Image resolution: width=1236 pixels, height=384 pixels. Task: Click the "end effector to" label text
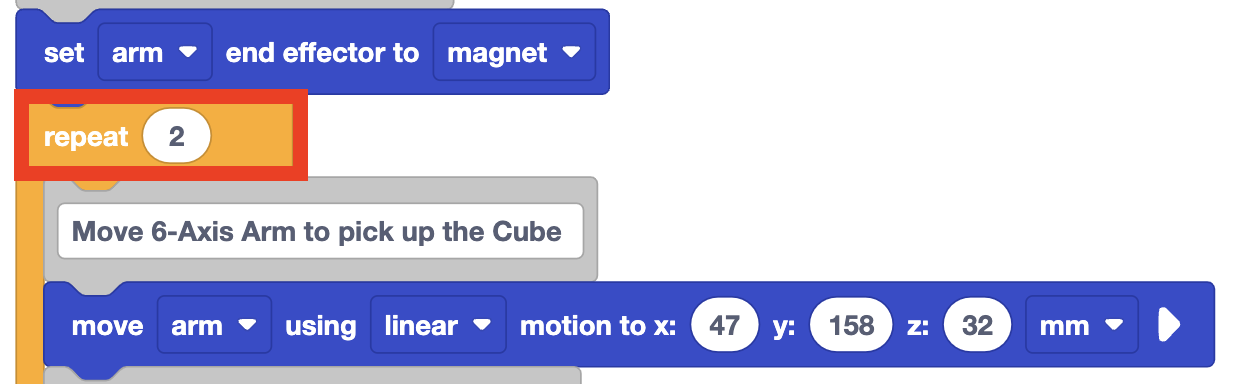pyautogui.click(x=322, y=53)
